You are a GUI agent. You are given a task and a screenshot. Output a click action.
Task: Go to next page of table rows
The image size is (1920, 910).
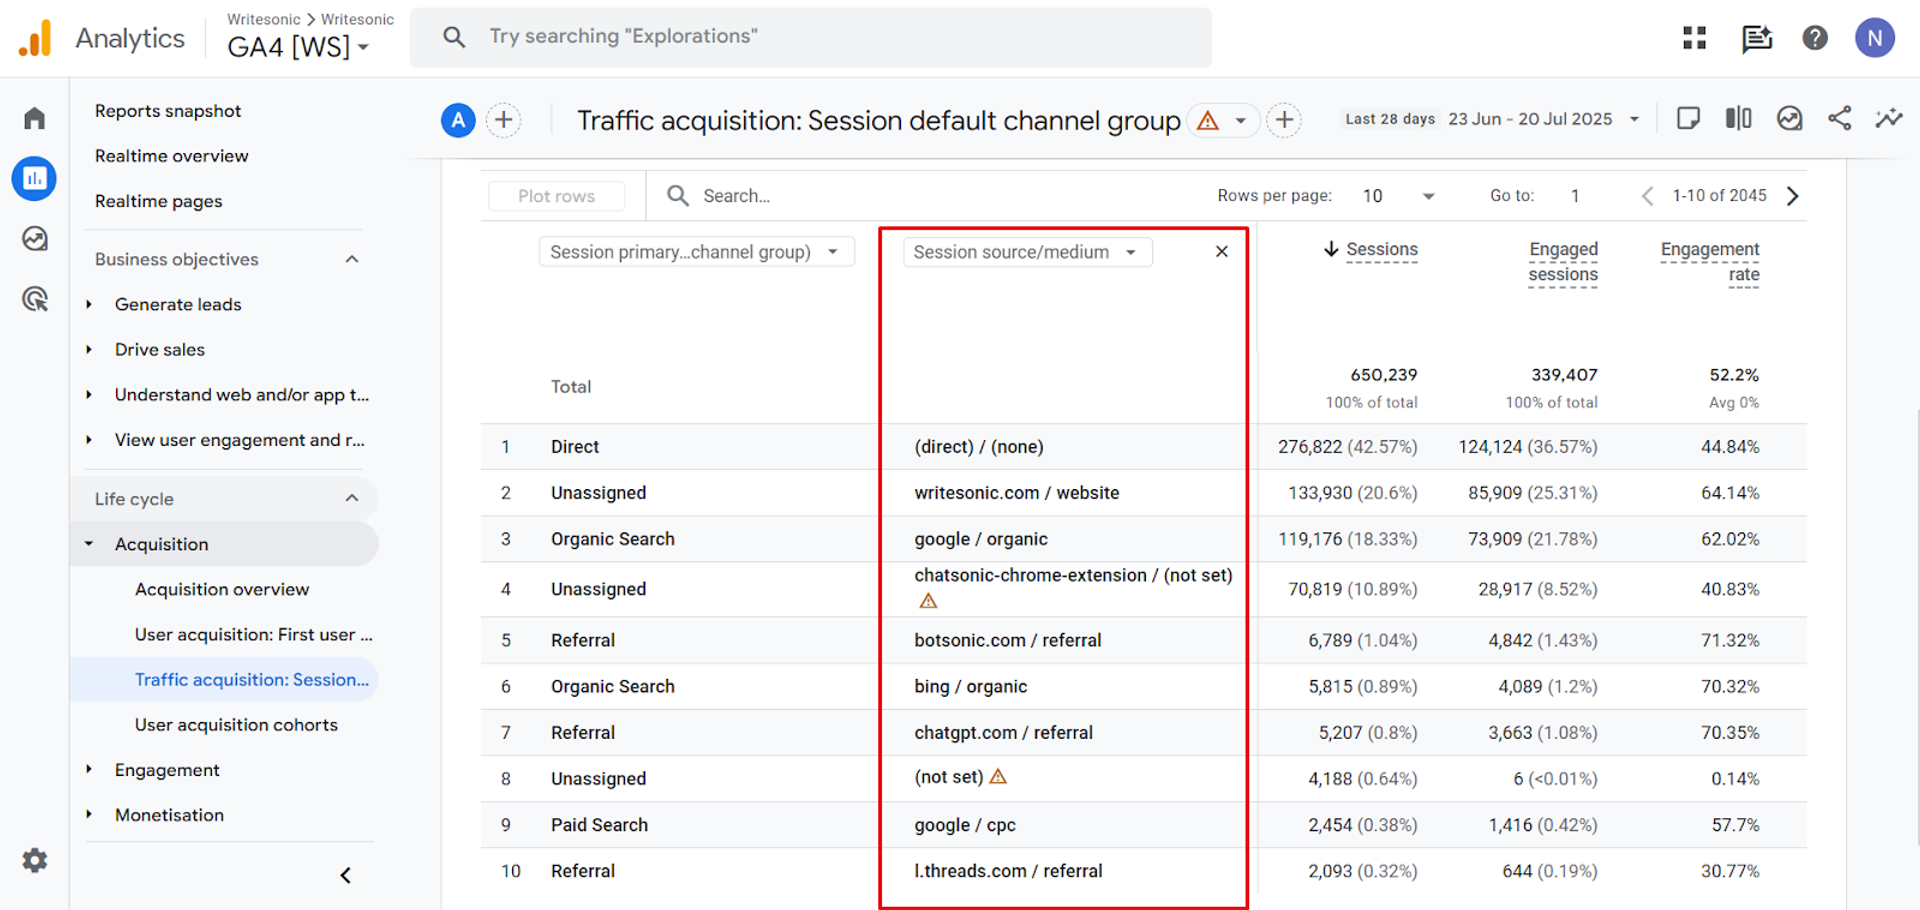(1793, 196)
